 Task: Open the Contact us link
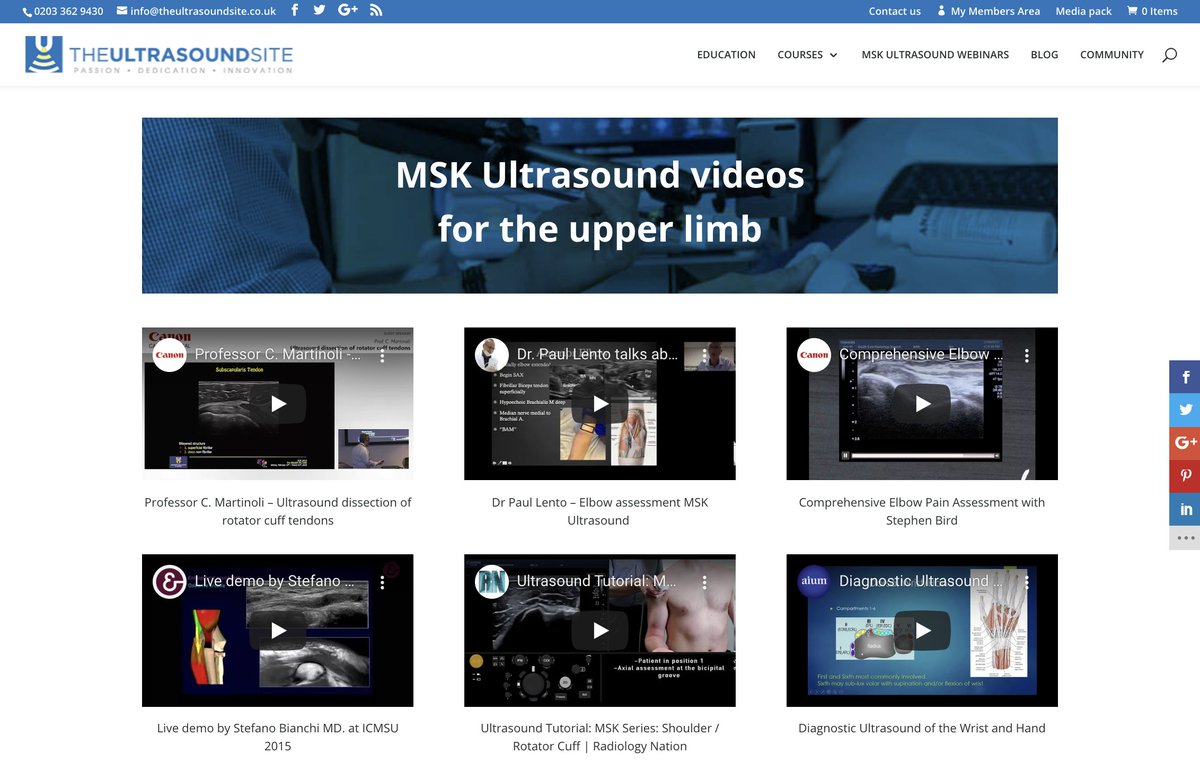894,11
